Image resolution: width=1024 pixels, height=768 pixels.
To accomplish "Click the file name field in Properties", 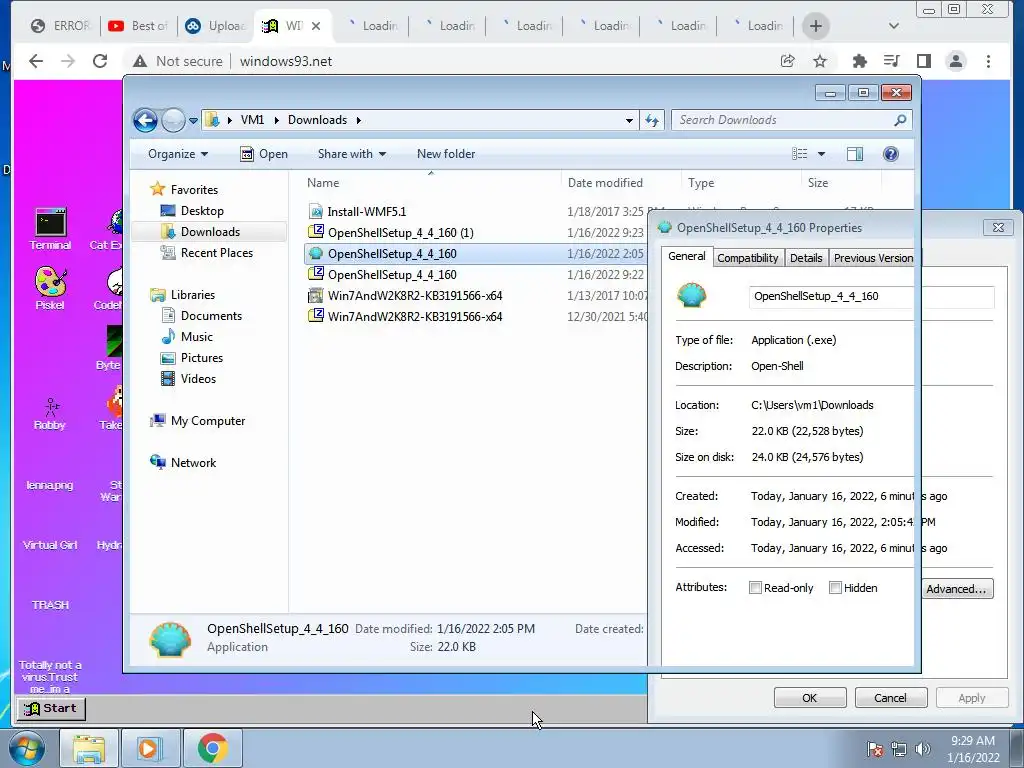I will [x=871, y=296].
